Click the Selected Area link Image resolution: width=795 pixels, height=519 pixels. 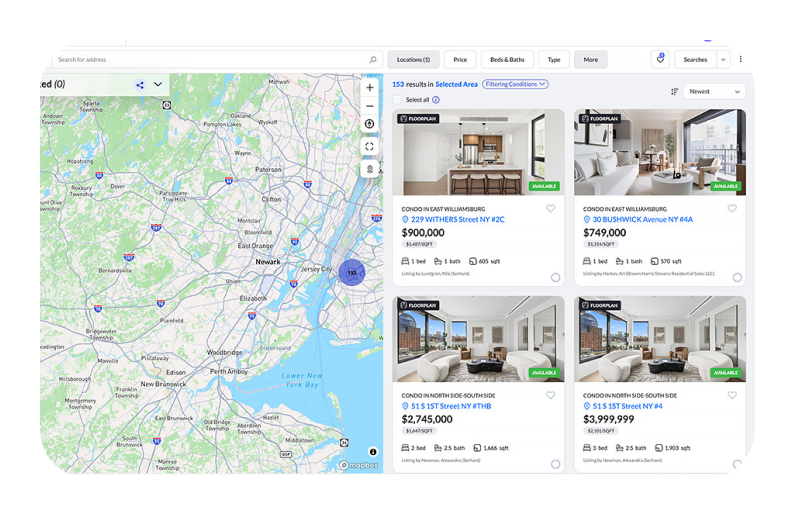pyautogui.click(x=456, y=85)
